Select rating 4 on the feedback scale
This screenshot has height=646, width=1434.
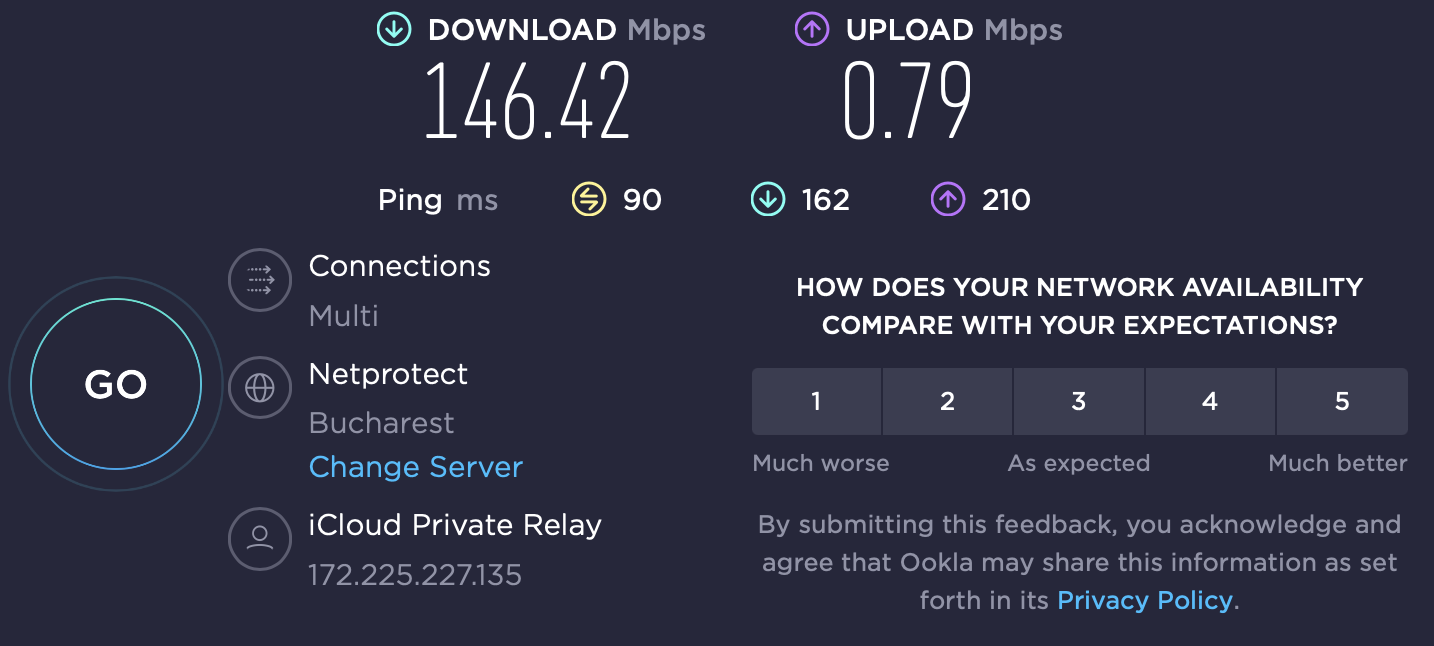[1210, 402]
